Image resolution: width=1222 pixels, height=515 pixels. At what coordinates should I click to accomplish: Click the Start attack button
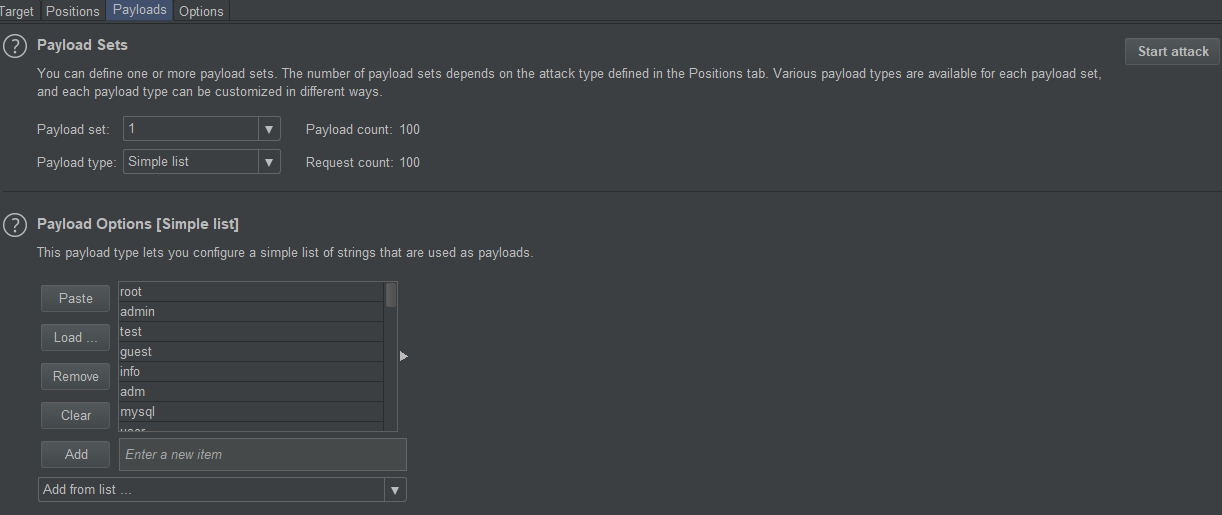pos(1172,52)
